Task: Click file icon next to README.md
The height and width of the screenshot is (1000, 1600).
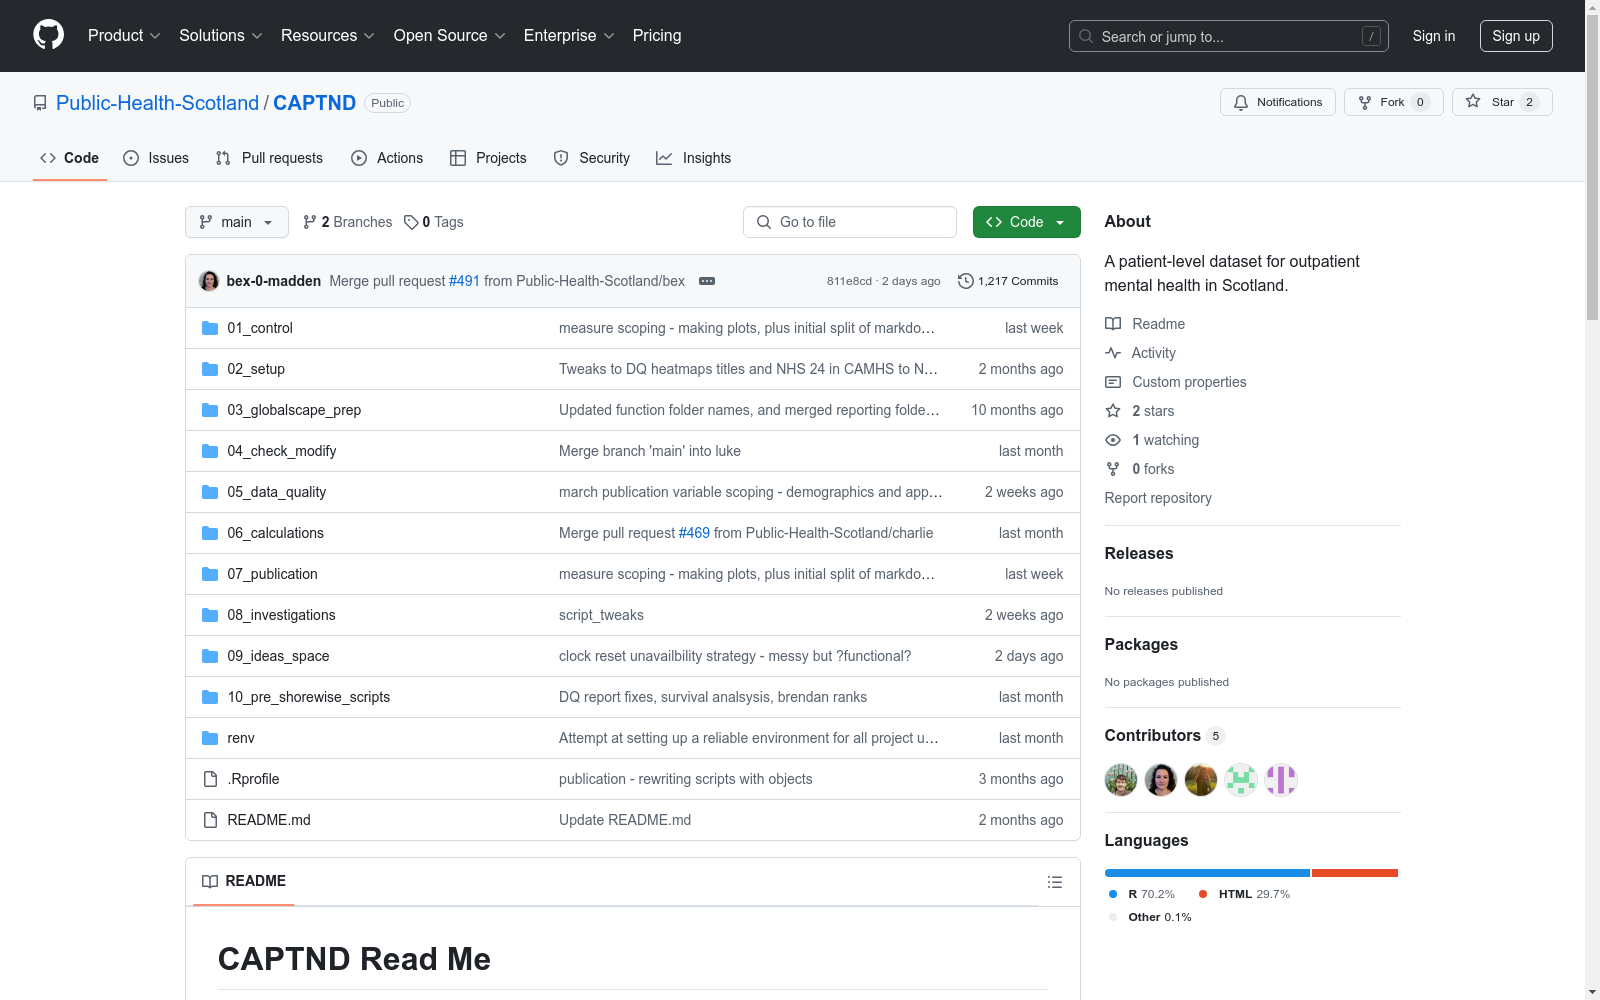Action: (x=210, y=820)
